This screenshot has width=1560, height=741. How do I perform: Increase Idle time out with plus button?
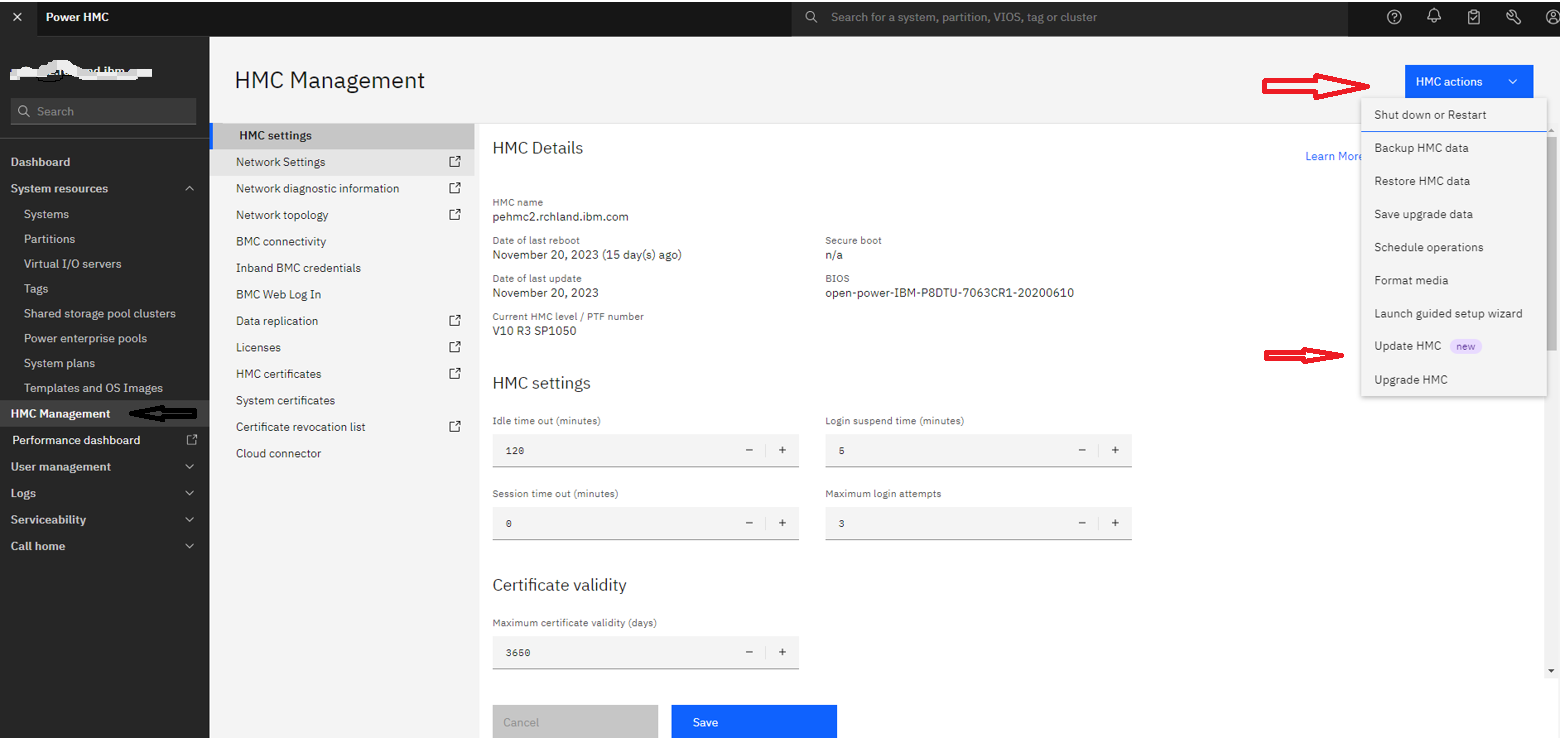[x=782, y=450]
